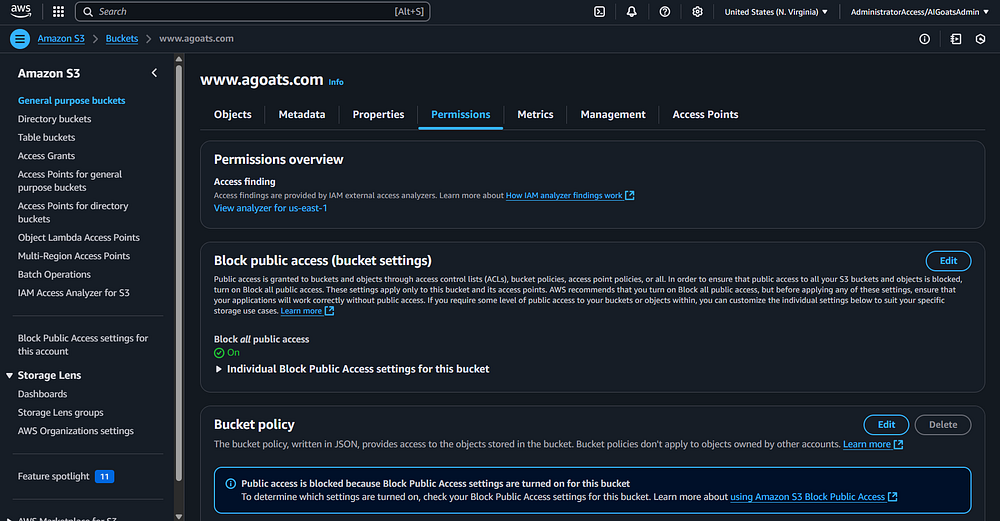The height and width of the screenshot is (521, 1000).
Task: Click the AWS logo home icon
Action: (x=22, y=12)
